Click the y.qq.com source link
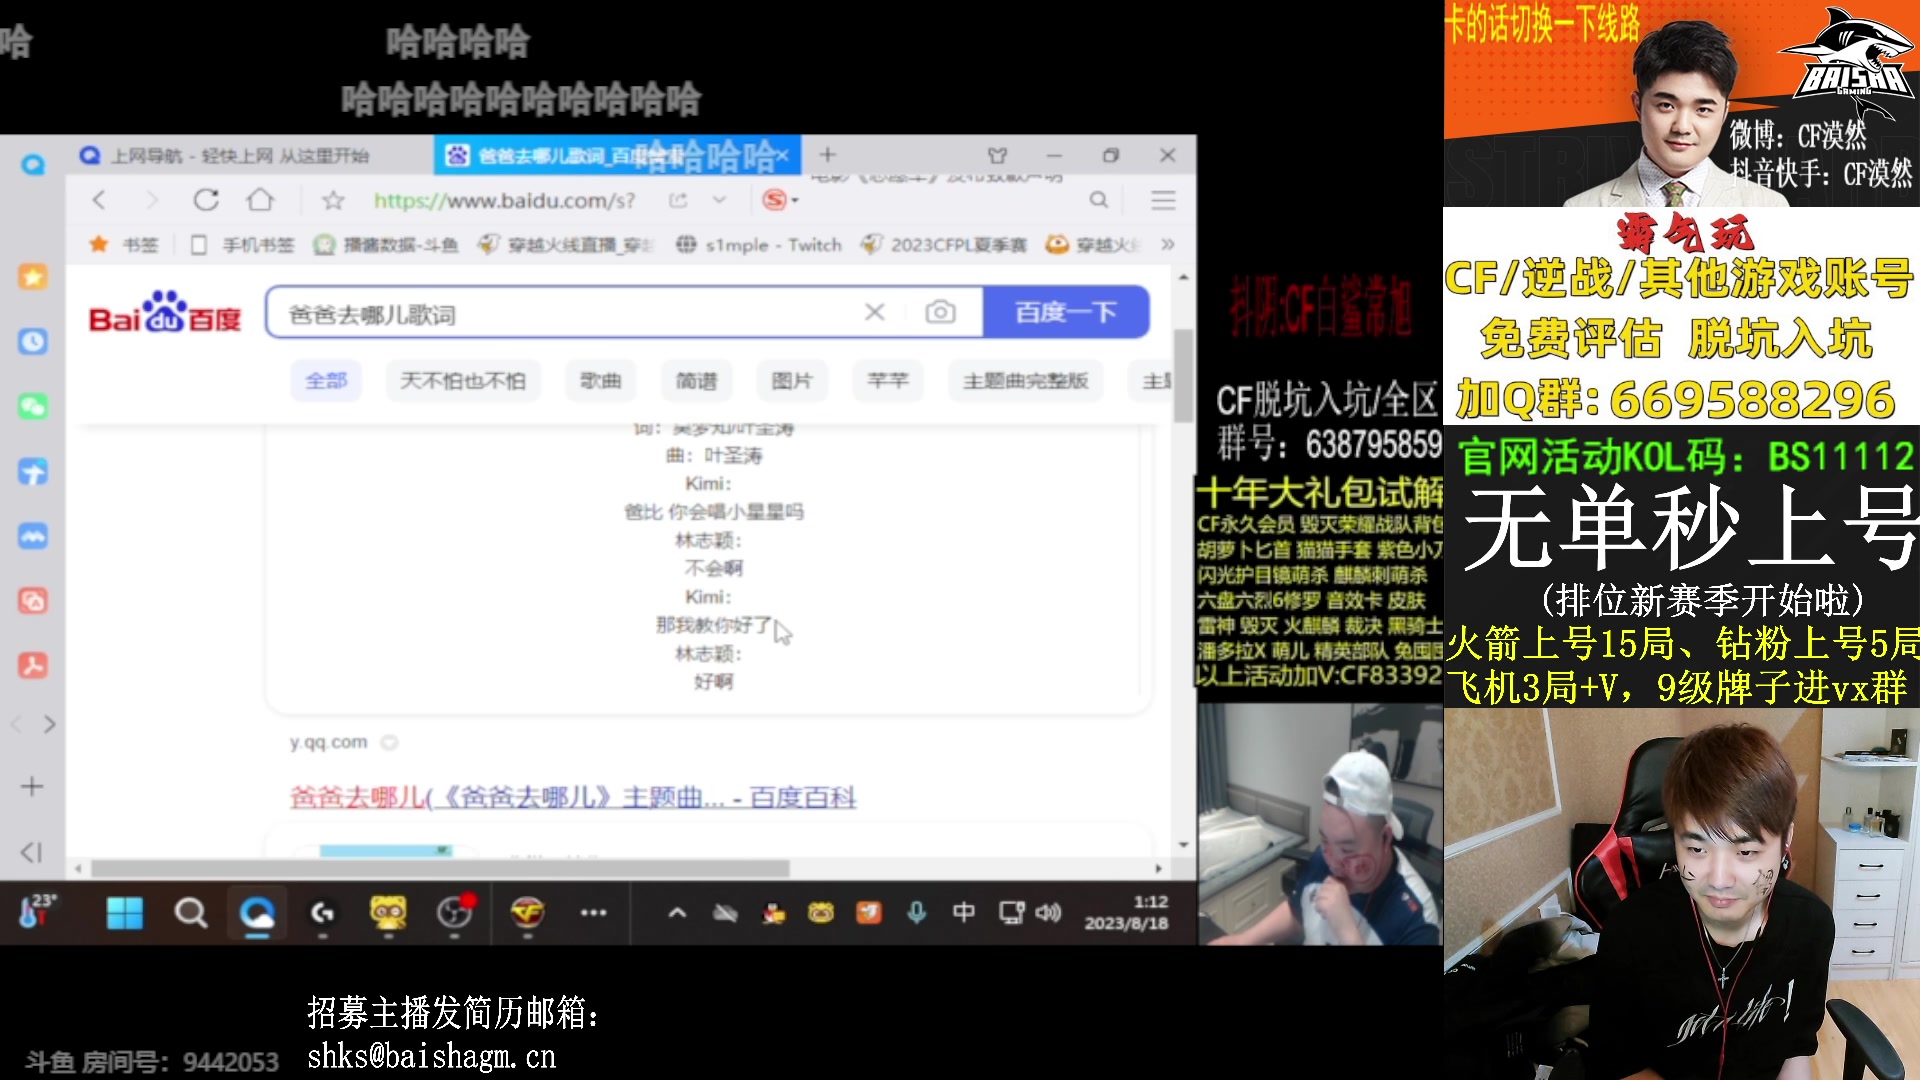The height and width of the screenshot is (1080, 1920). 329,743
